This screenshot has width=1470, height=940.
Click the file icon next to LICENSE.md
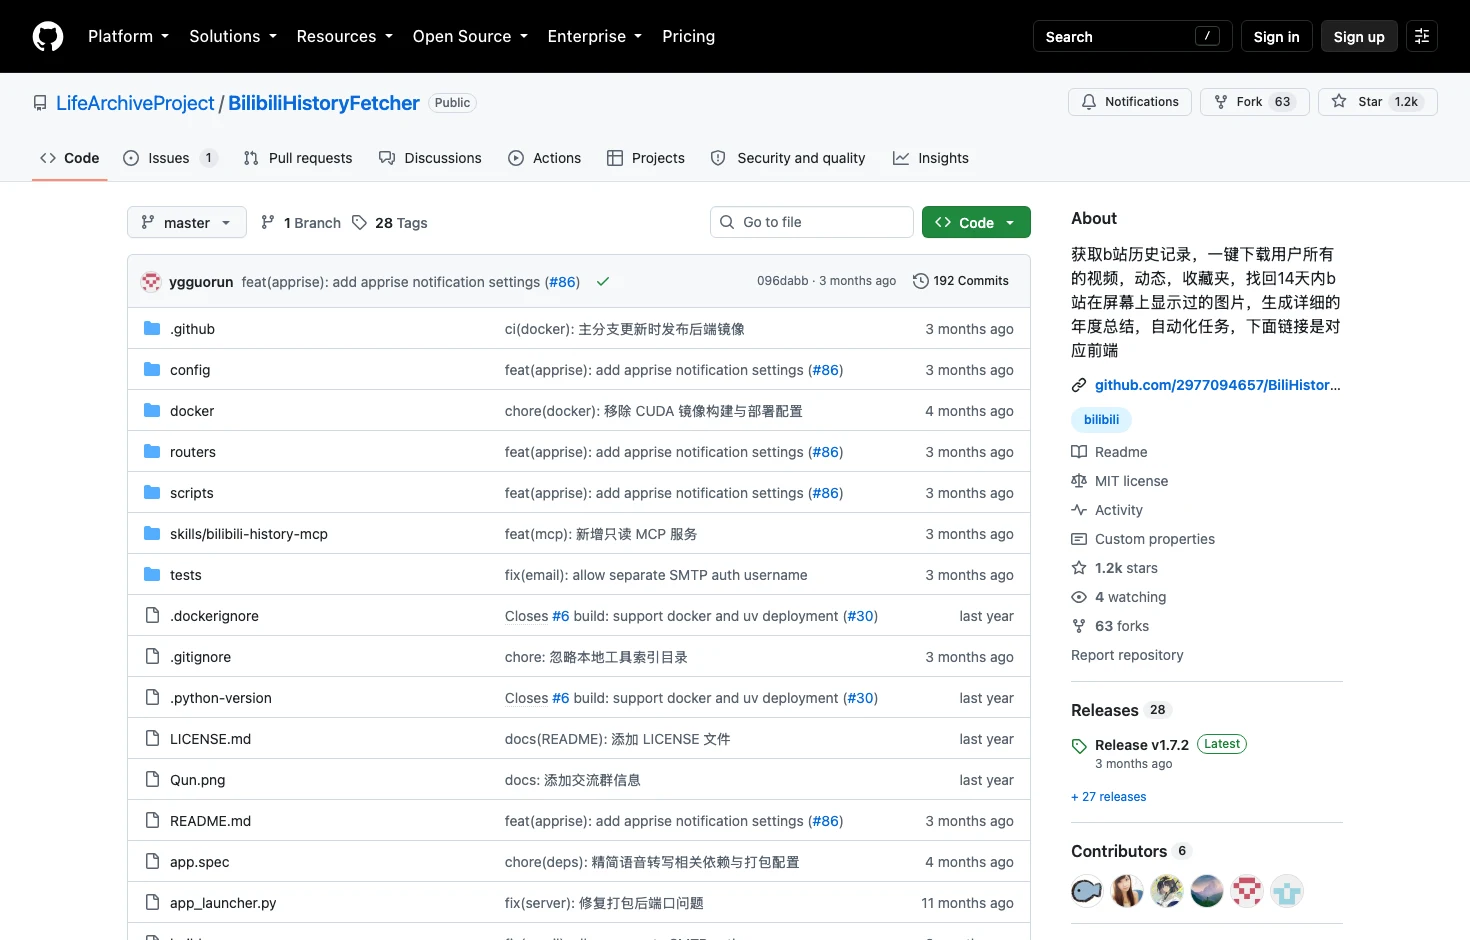[152, 738]
